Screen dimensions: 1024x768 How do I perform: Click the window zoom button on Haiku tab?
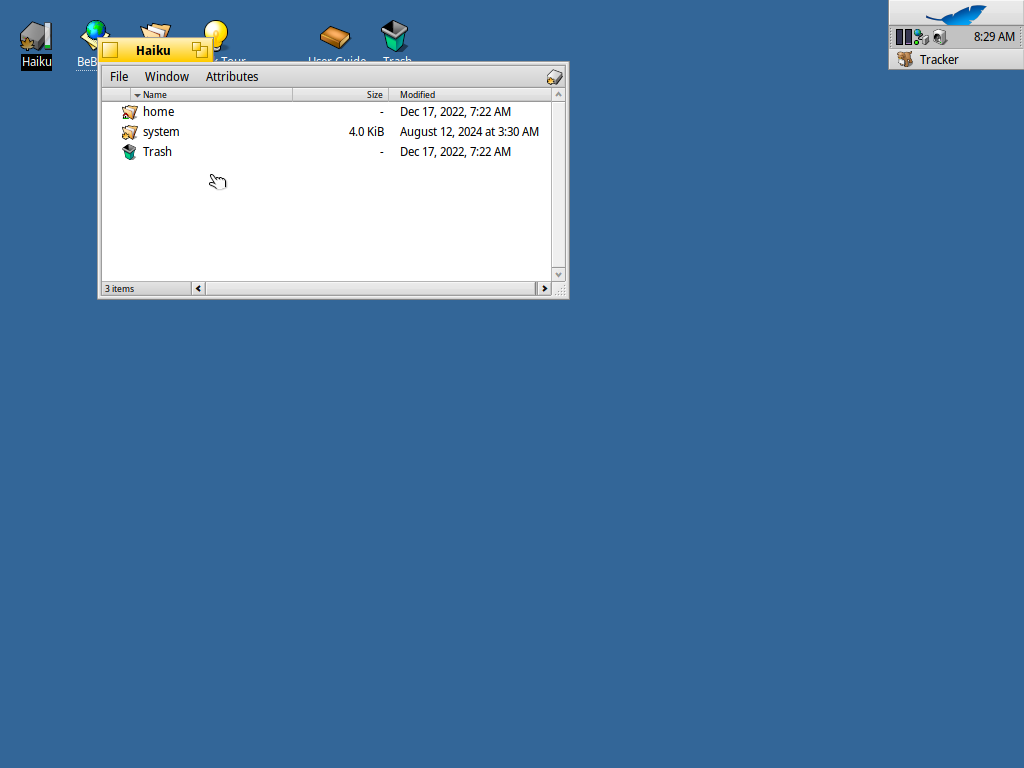click(200, 50)
